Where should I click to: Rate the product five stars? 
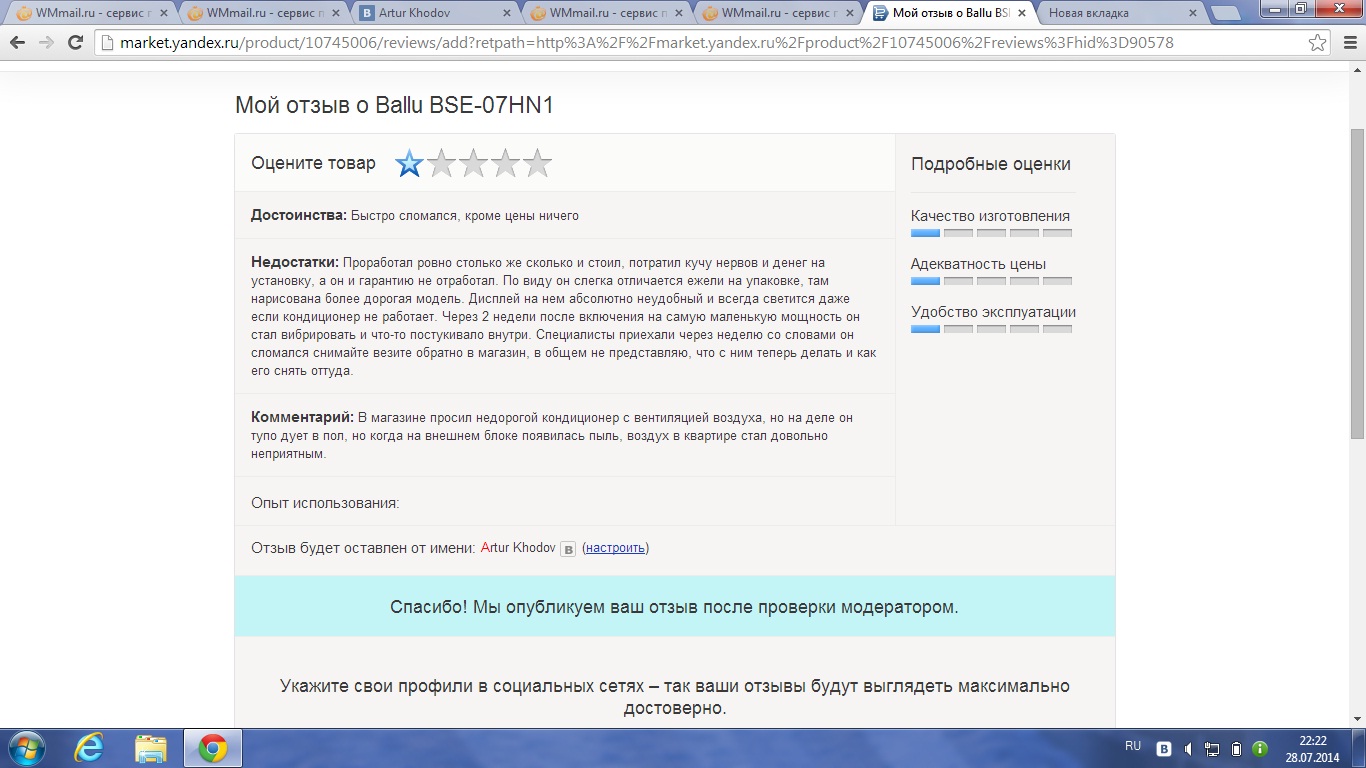coord(537,163)
